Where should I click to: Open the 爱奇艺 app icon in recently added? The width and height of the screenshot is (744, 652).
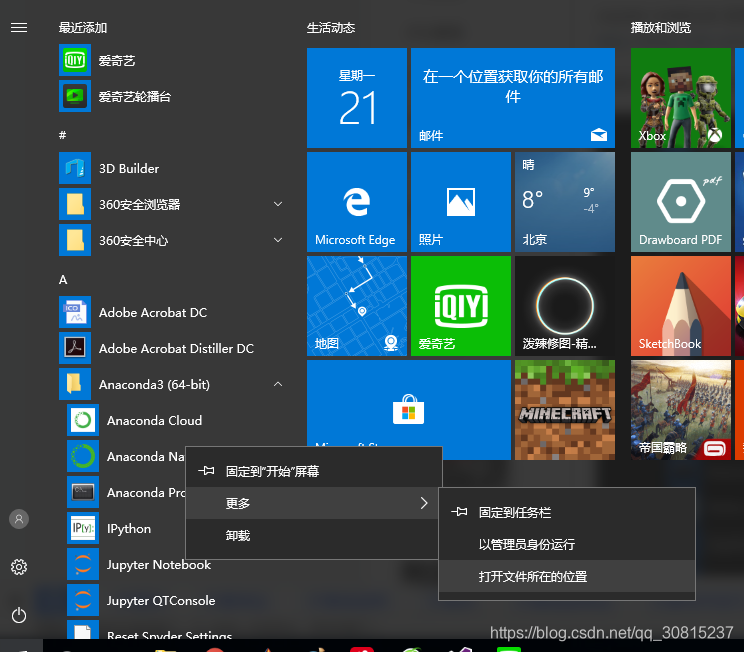(x=75, y=60)
